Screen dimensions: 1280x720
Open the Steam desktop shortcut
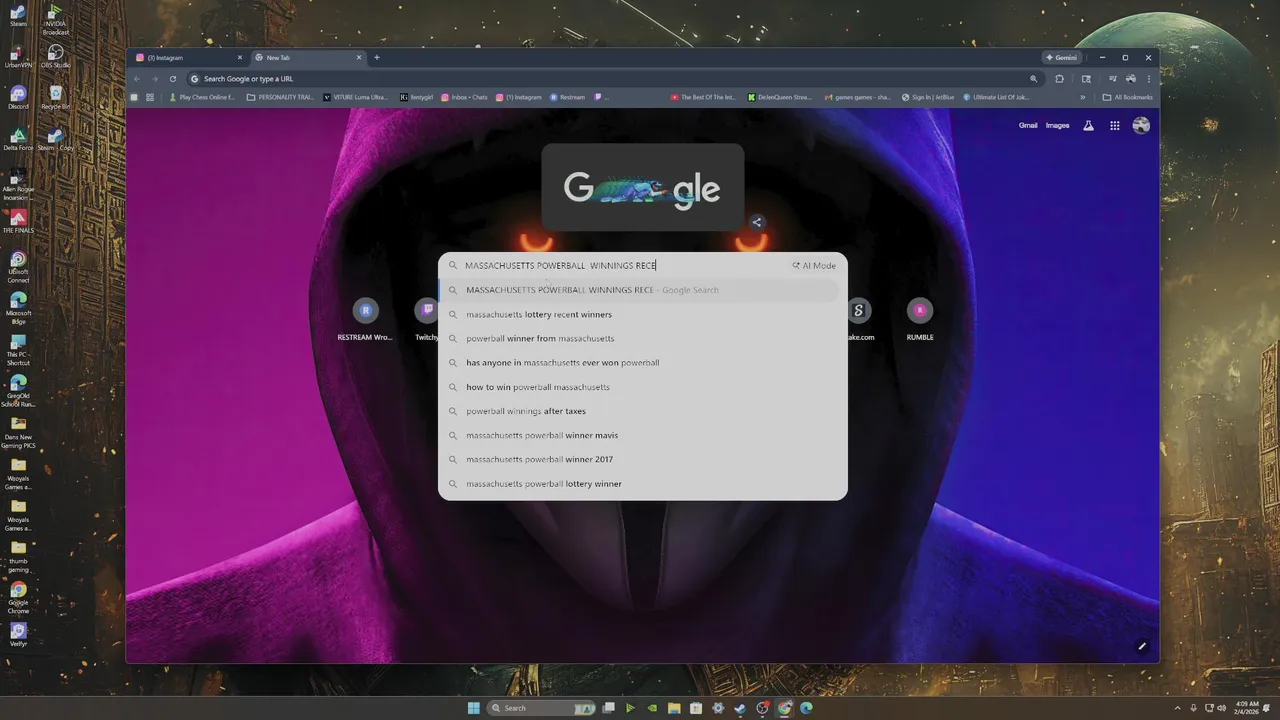click(18, 15)
